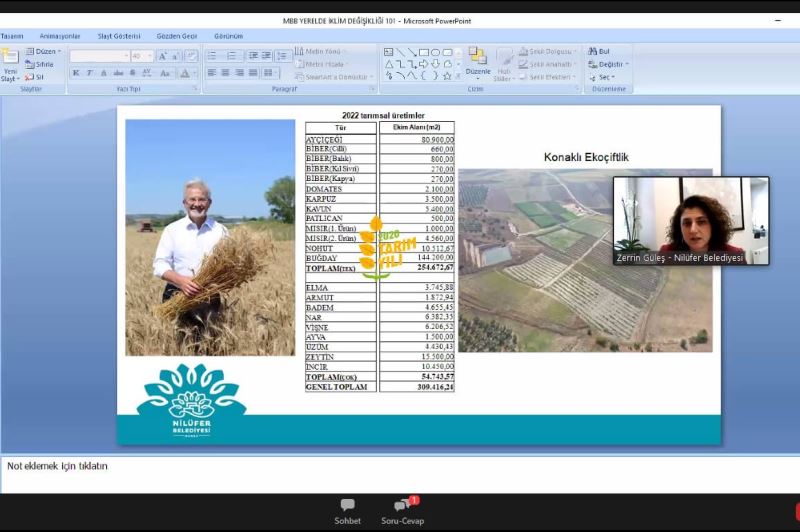Toggle bulleted list formatting
Screen dimensions: 800x532
[212, 56]
